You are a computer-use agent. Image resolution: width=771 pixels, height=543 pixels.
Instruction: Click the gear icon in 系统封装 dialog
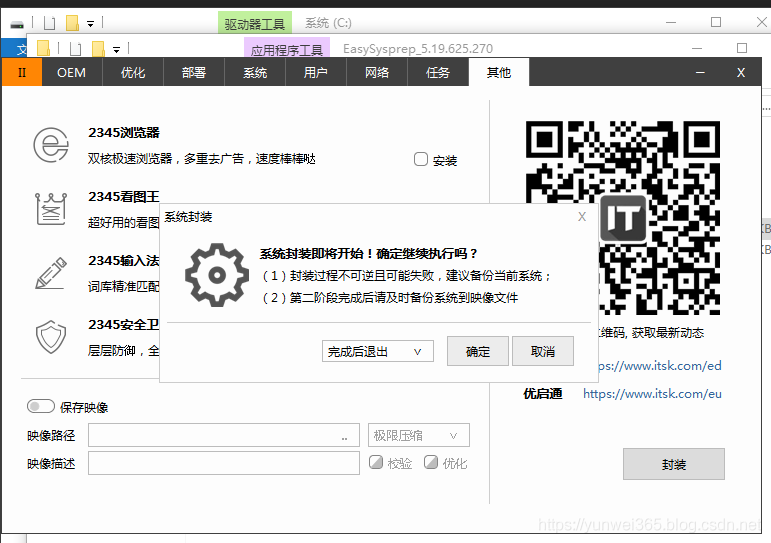217,275
